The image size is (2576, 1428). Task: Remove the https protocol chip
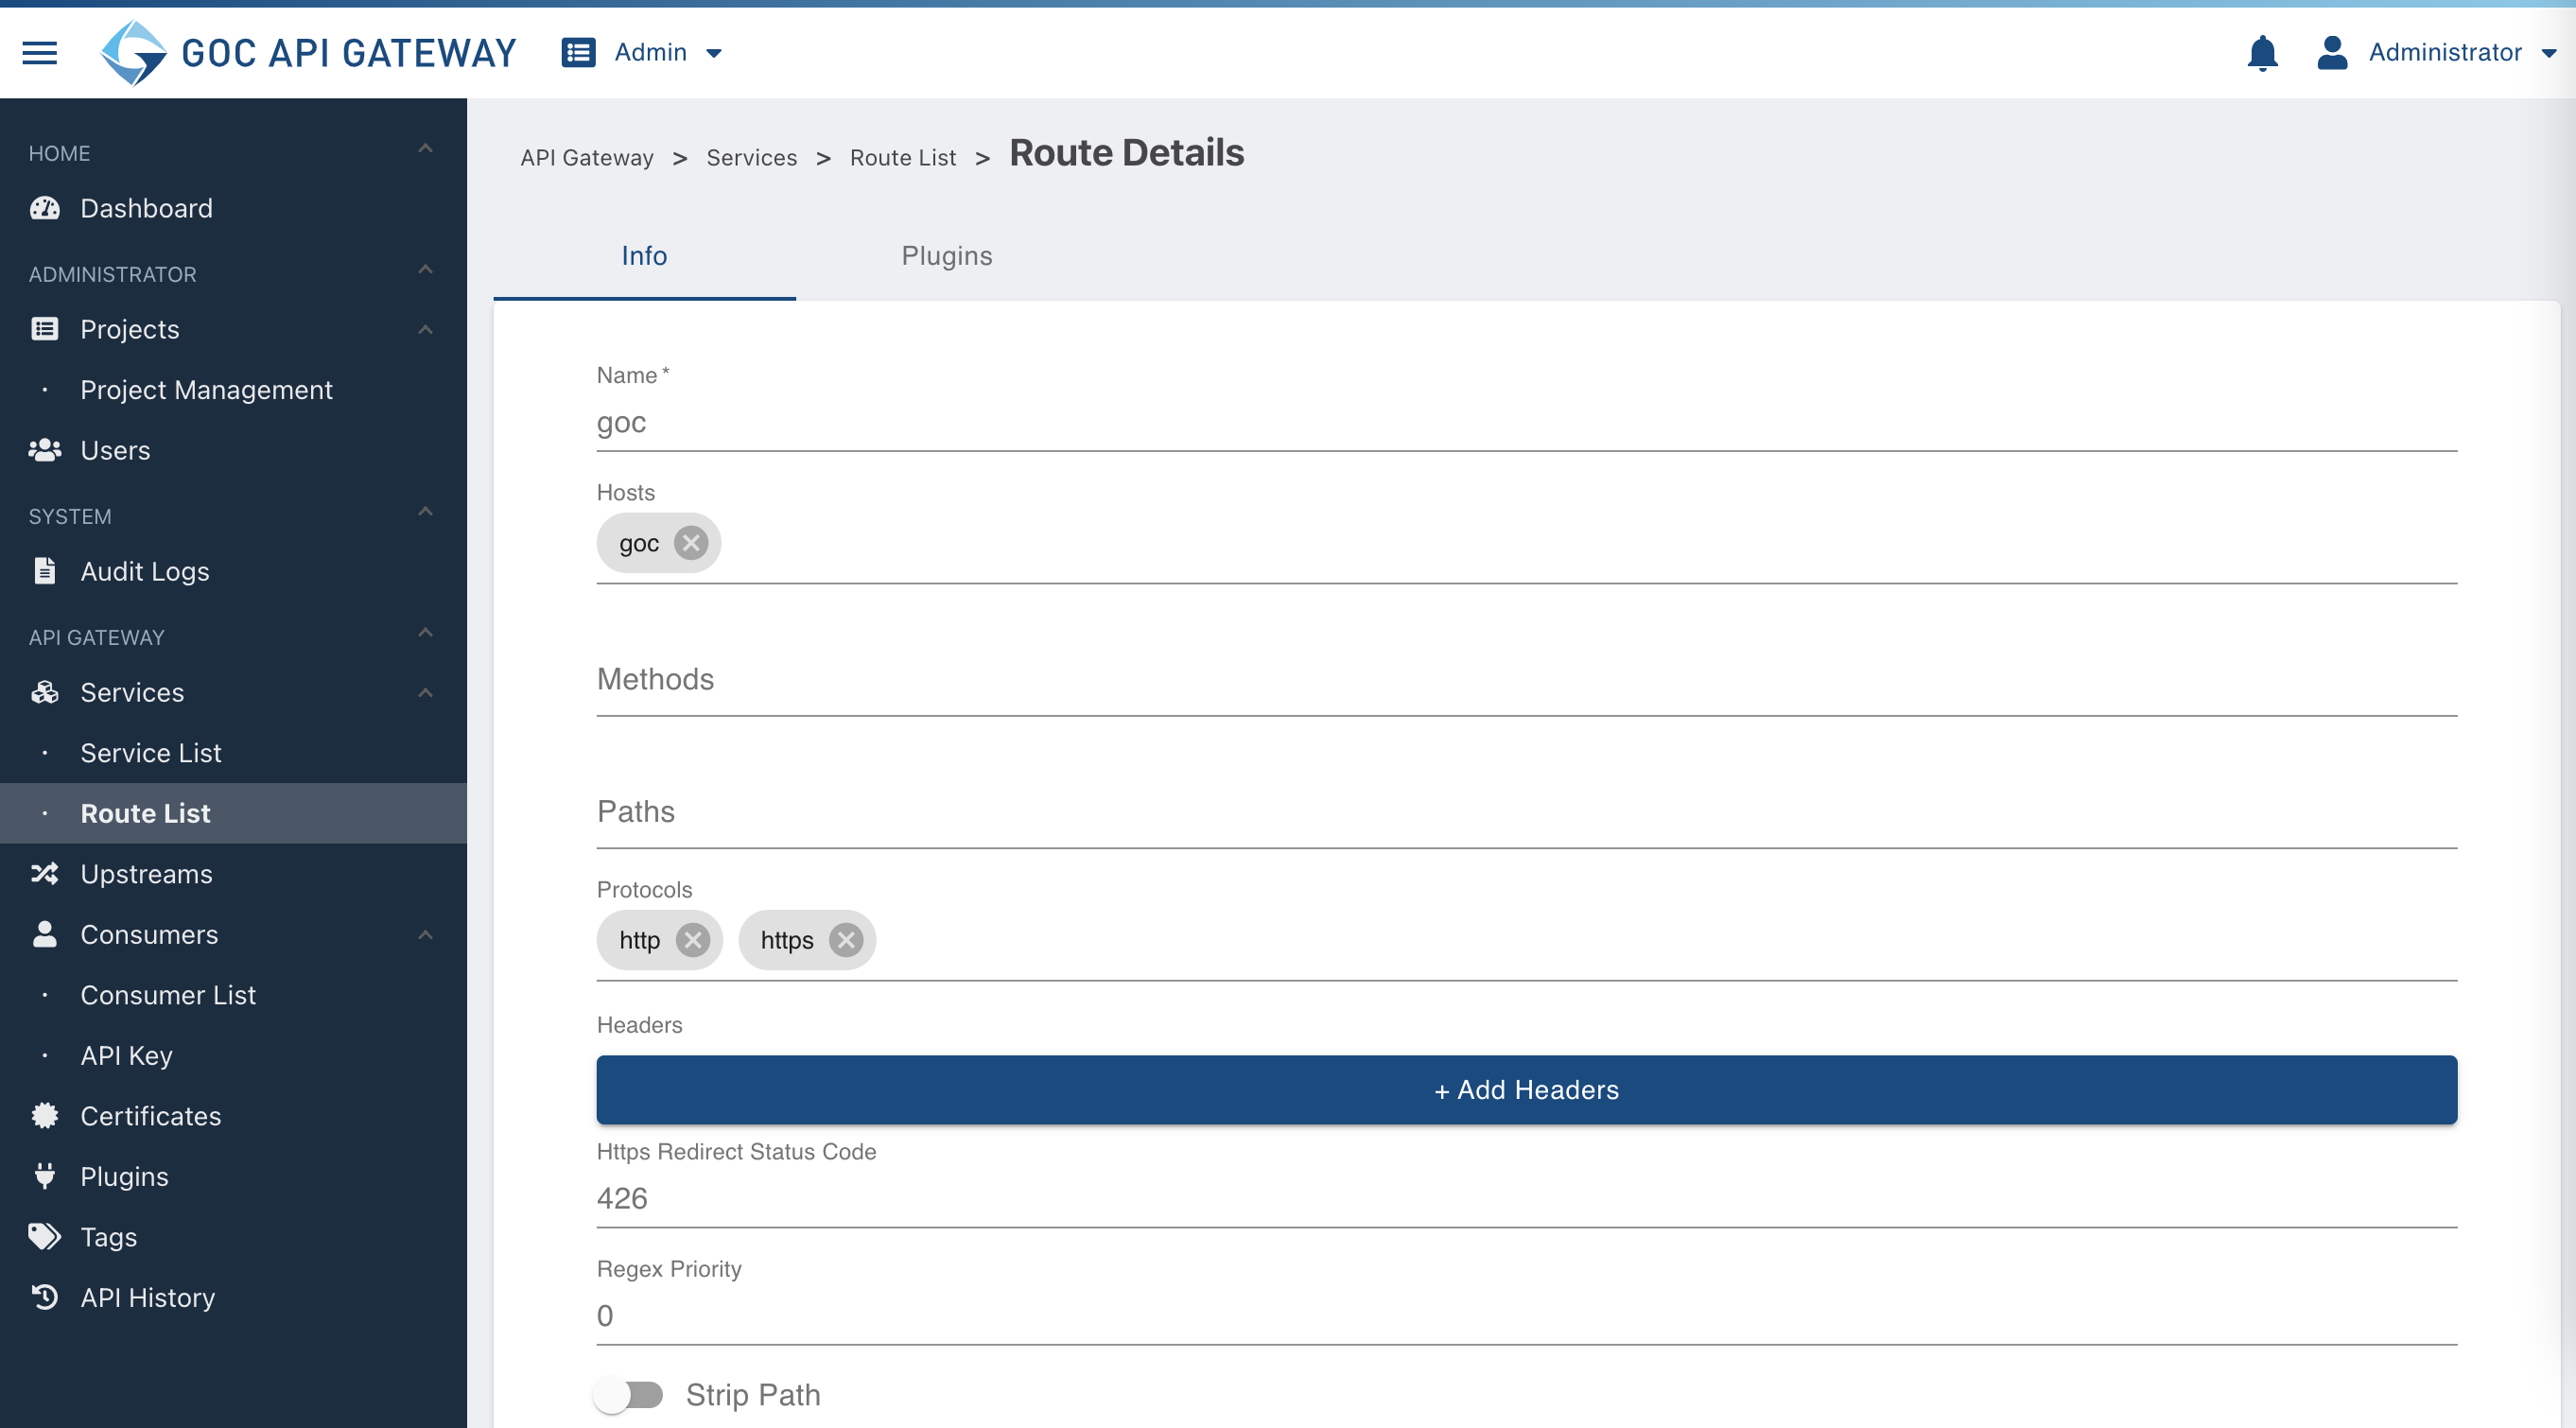pyautogui.click(x=846, y=940)
